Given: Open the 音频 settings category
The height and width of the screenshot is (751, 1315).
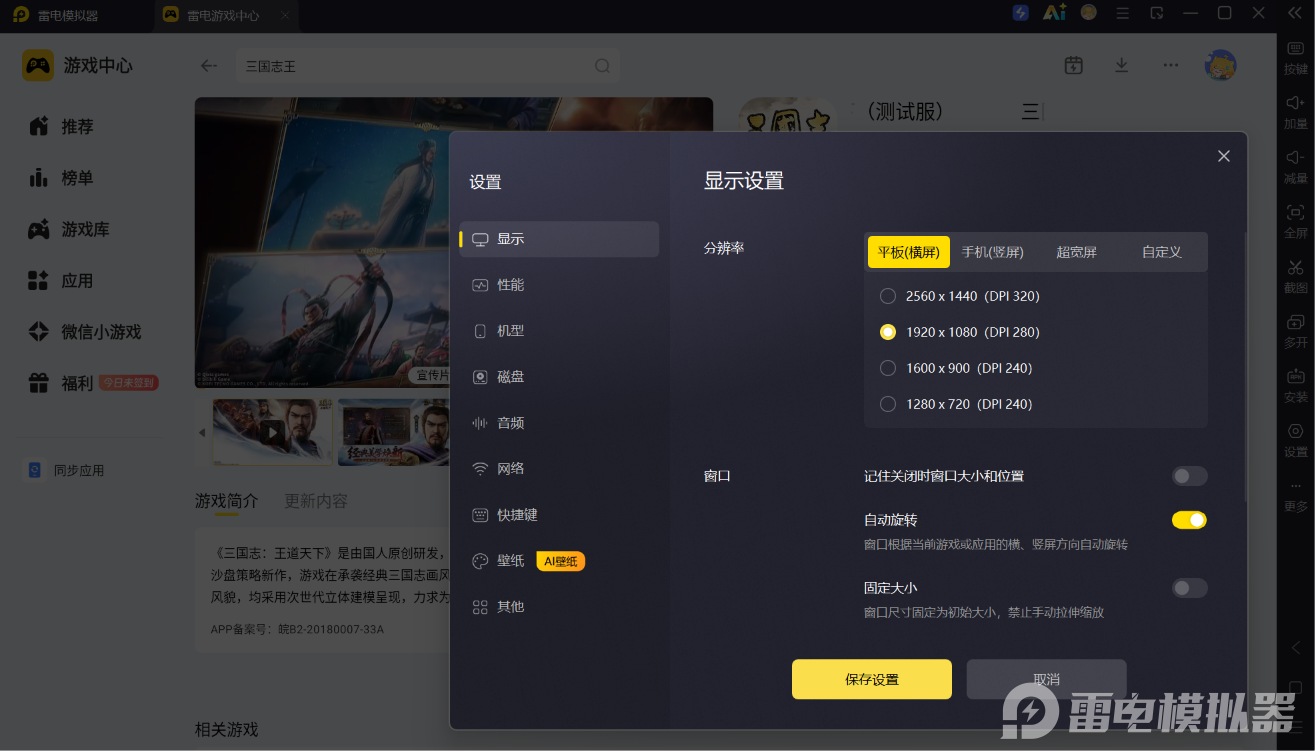Looking at the screenshot, I should pyautogui.click(x=559, y=423).
